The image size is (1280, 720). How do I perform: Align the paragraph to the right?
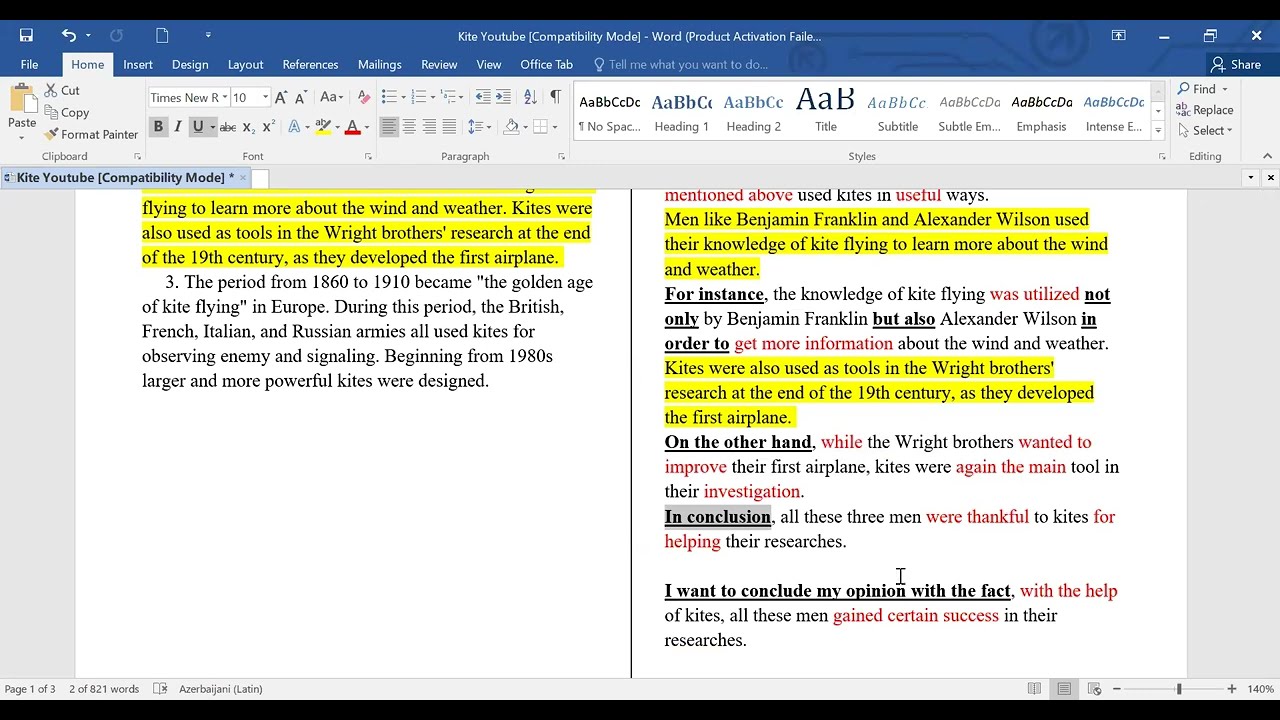[x=429, y=127]
